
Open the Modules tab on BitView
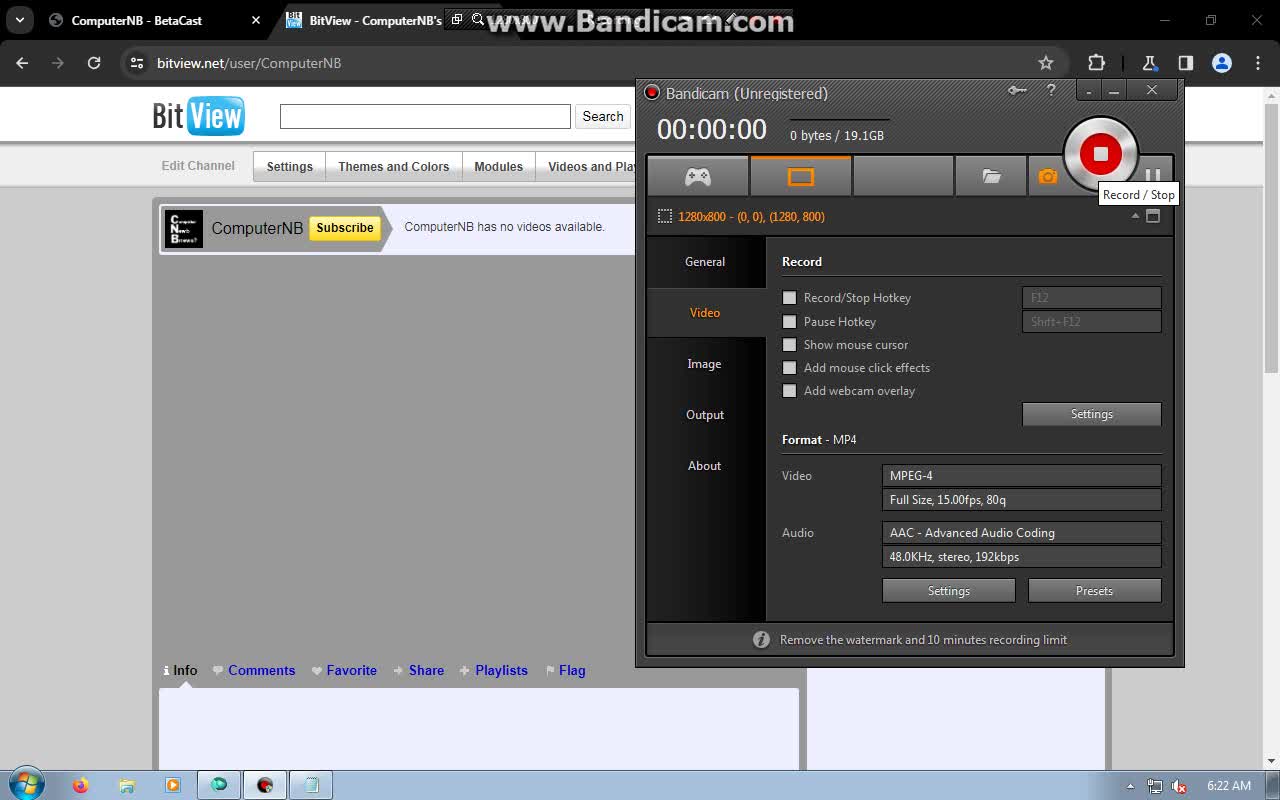tap(499, 167)
